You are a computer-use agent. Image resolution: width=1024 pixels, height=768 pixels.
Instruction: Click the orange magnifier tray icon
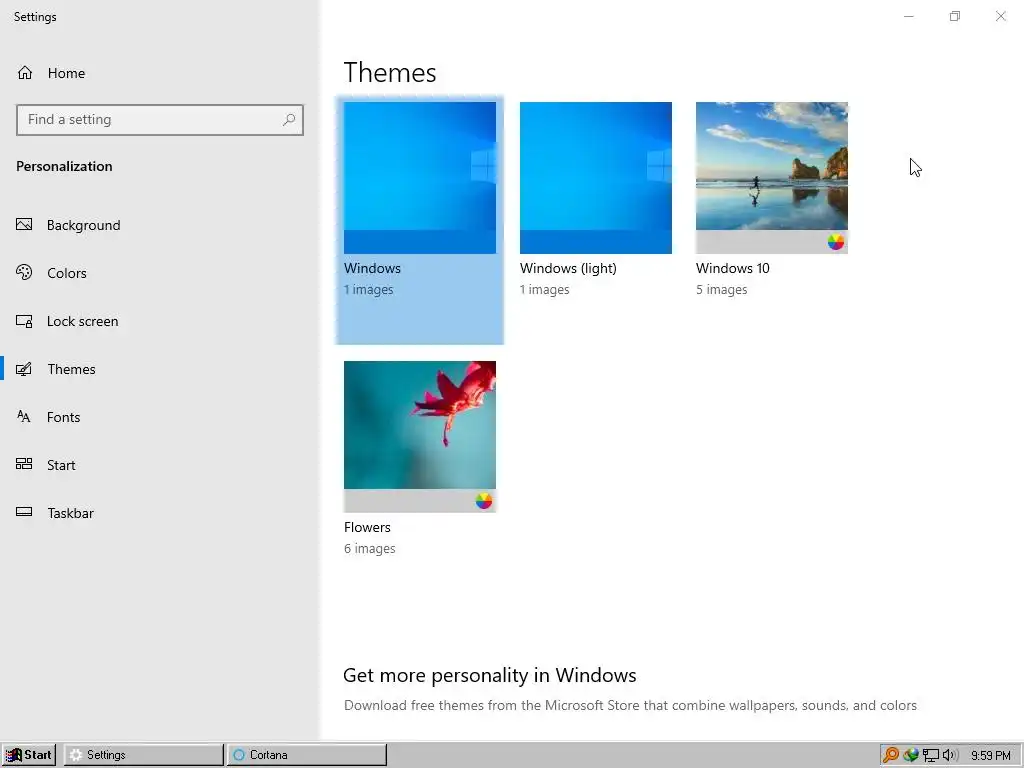click(890, 755)
